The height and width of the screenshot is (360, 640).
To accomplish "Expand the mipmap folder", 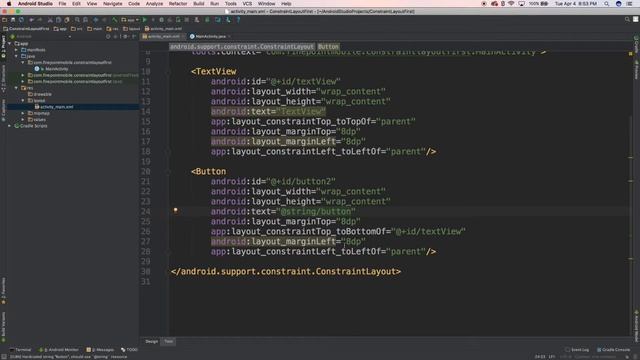I will (23, 113).
